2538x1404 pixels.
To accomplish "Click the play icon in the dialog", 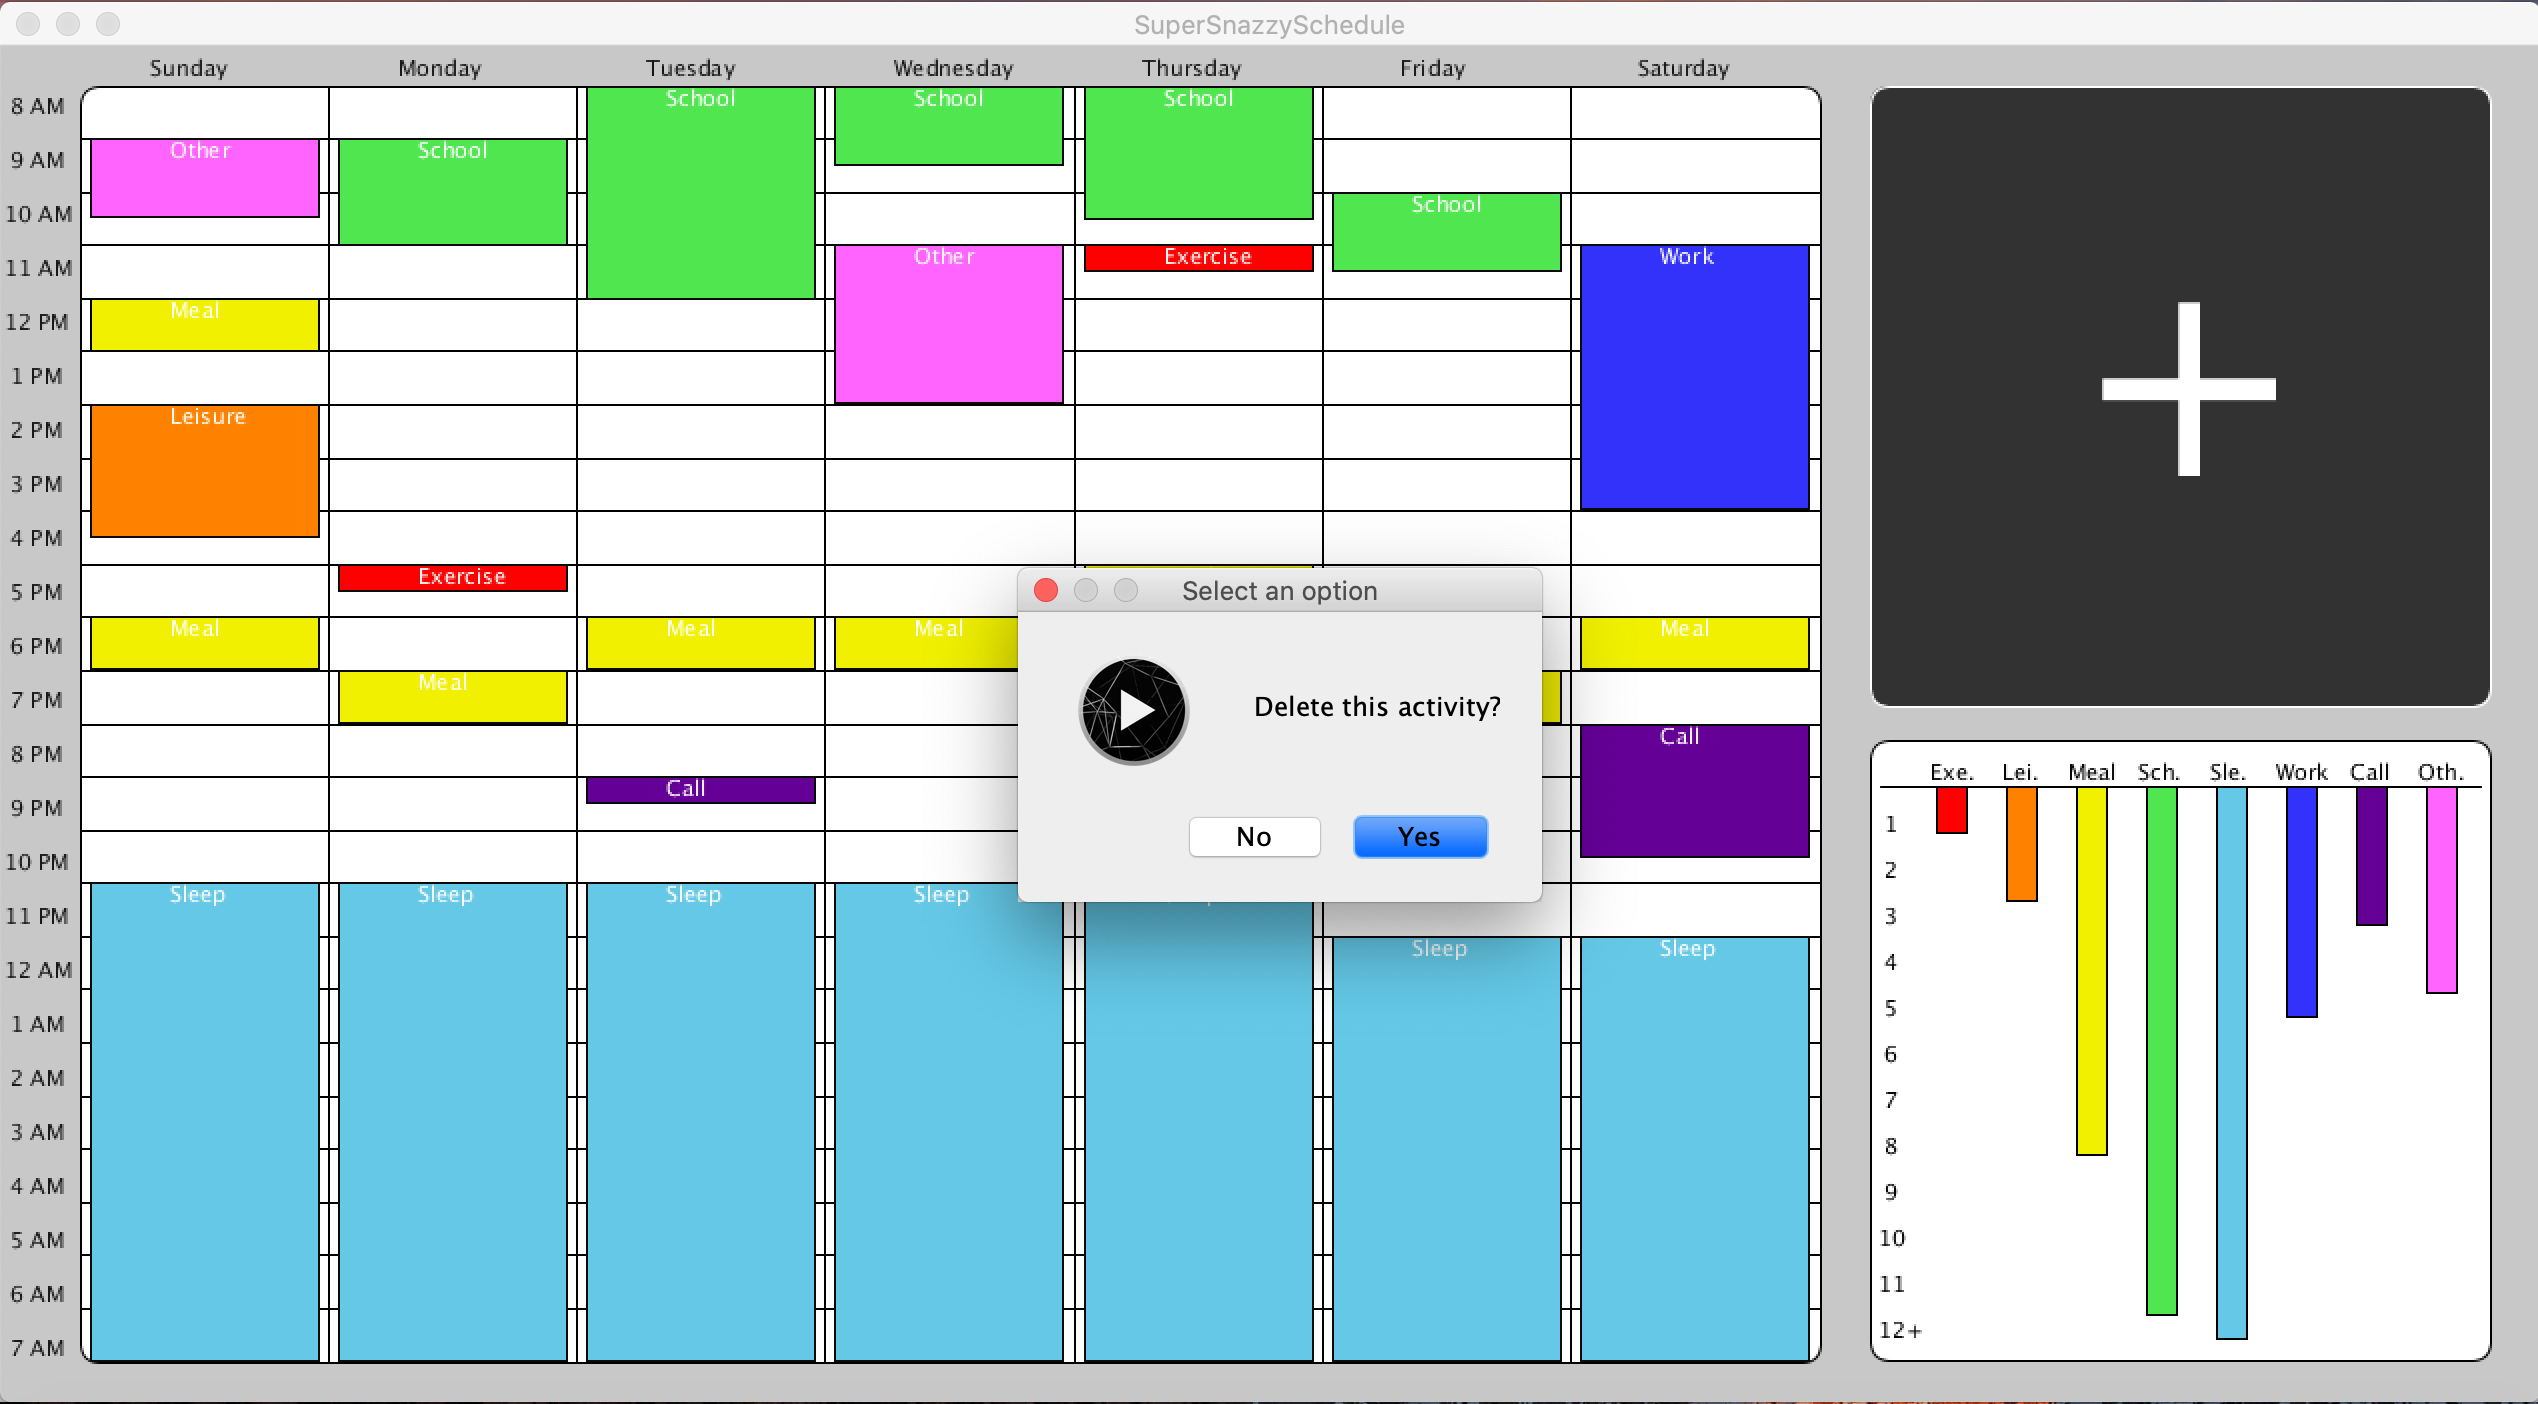I will [x=1134, y=711].
